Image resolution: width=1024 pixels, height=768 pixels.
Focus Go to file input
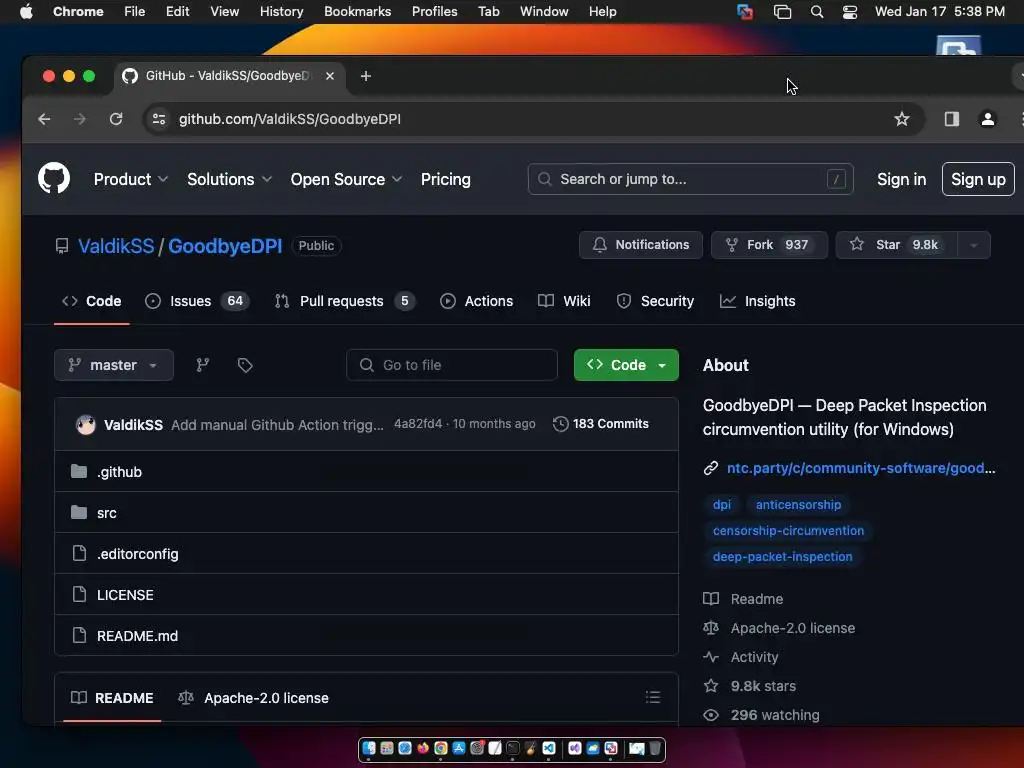click(452, 365)
